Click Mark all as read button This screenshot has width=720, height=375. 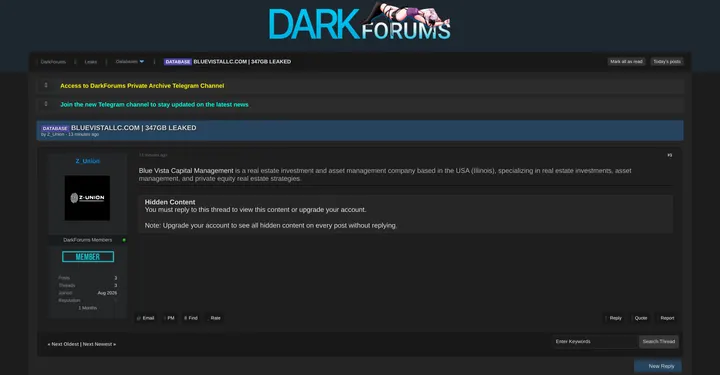point(626,62)
